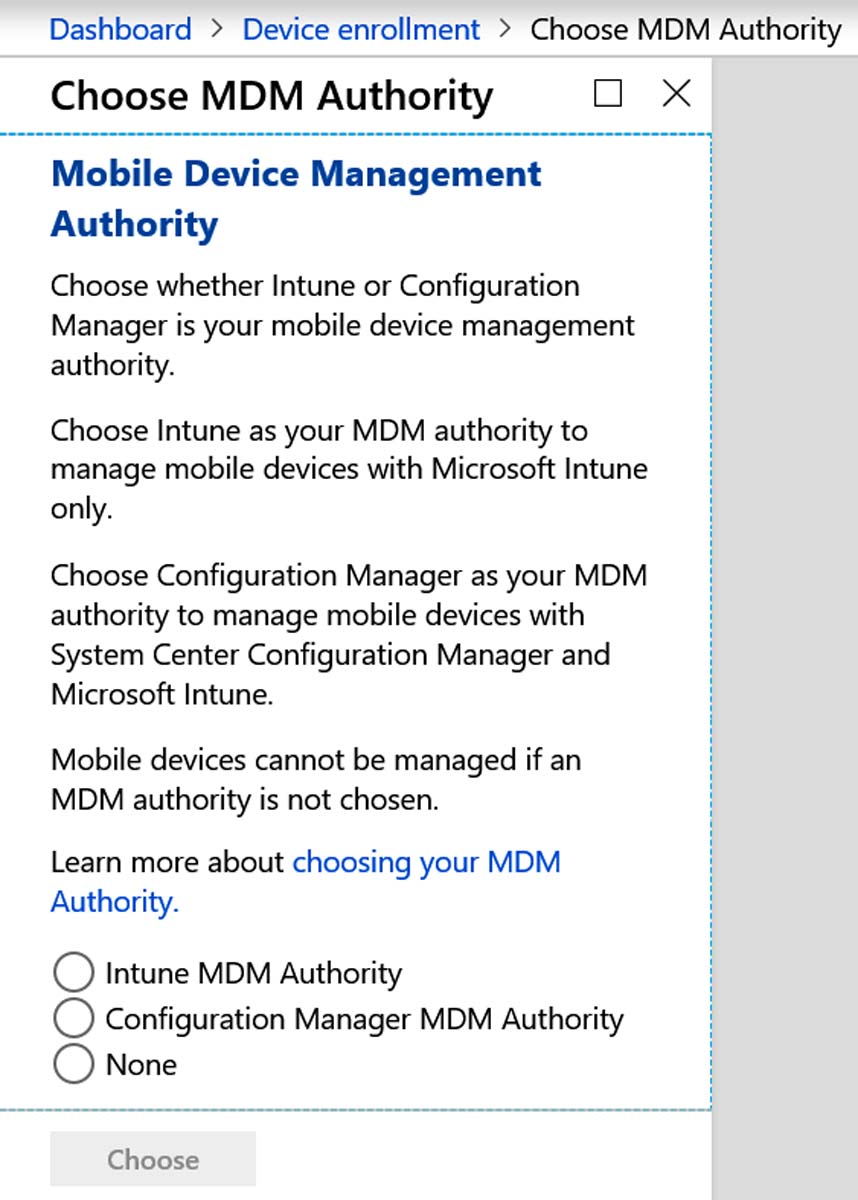Click the 'Mobile devices cannot be managed' paragraph
The image size is (858, 1200).
316,780
